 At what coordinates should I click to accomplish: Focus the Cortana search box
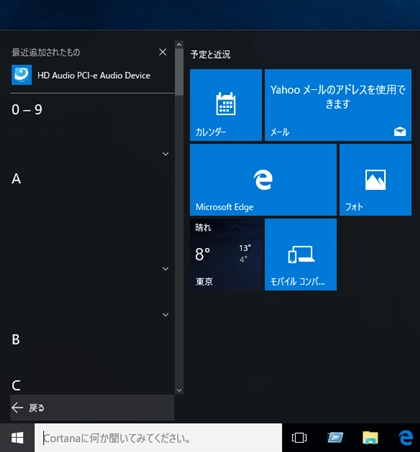[x=158, y=438]
